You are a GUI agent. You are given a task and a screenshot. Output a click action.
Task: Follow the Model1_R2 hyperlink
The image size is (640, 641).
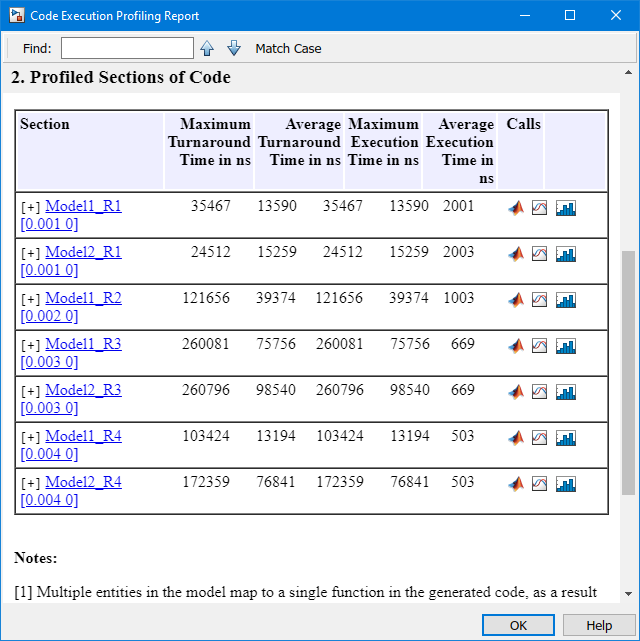point(83,298)
